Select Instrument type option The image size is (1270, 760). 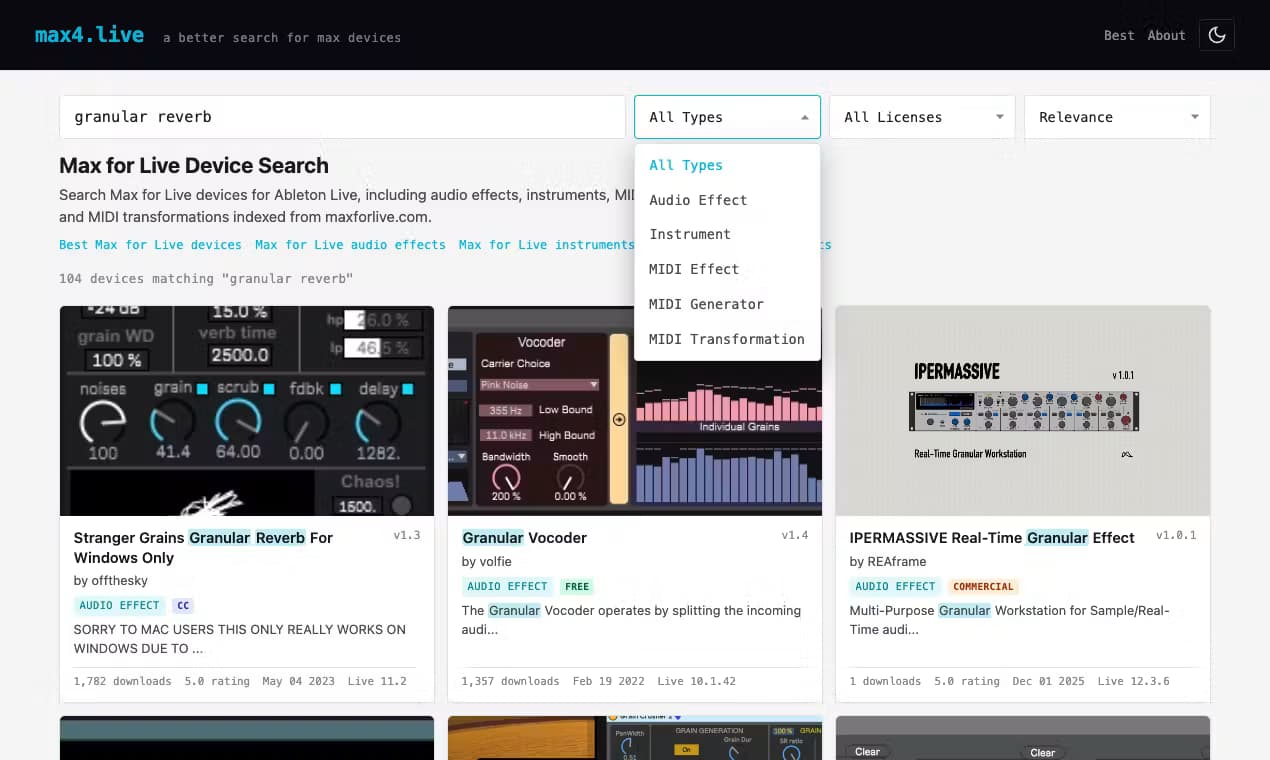[x=727, y=234]
